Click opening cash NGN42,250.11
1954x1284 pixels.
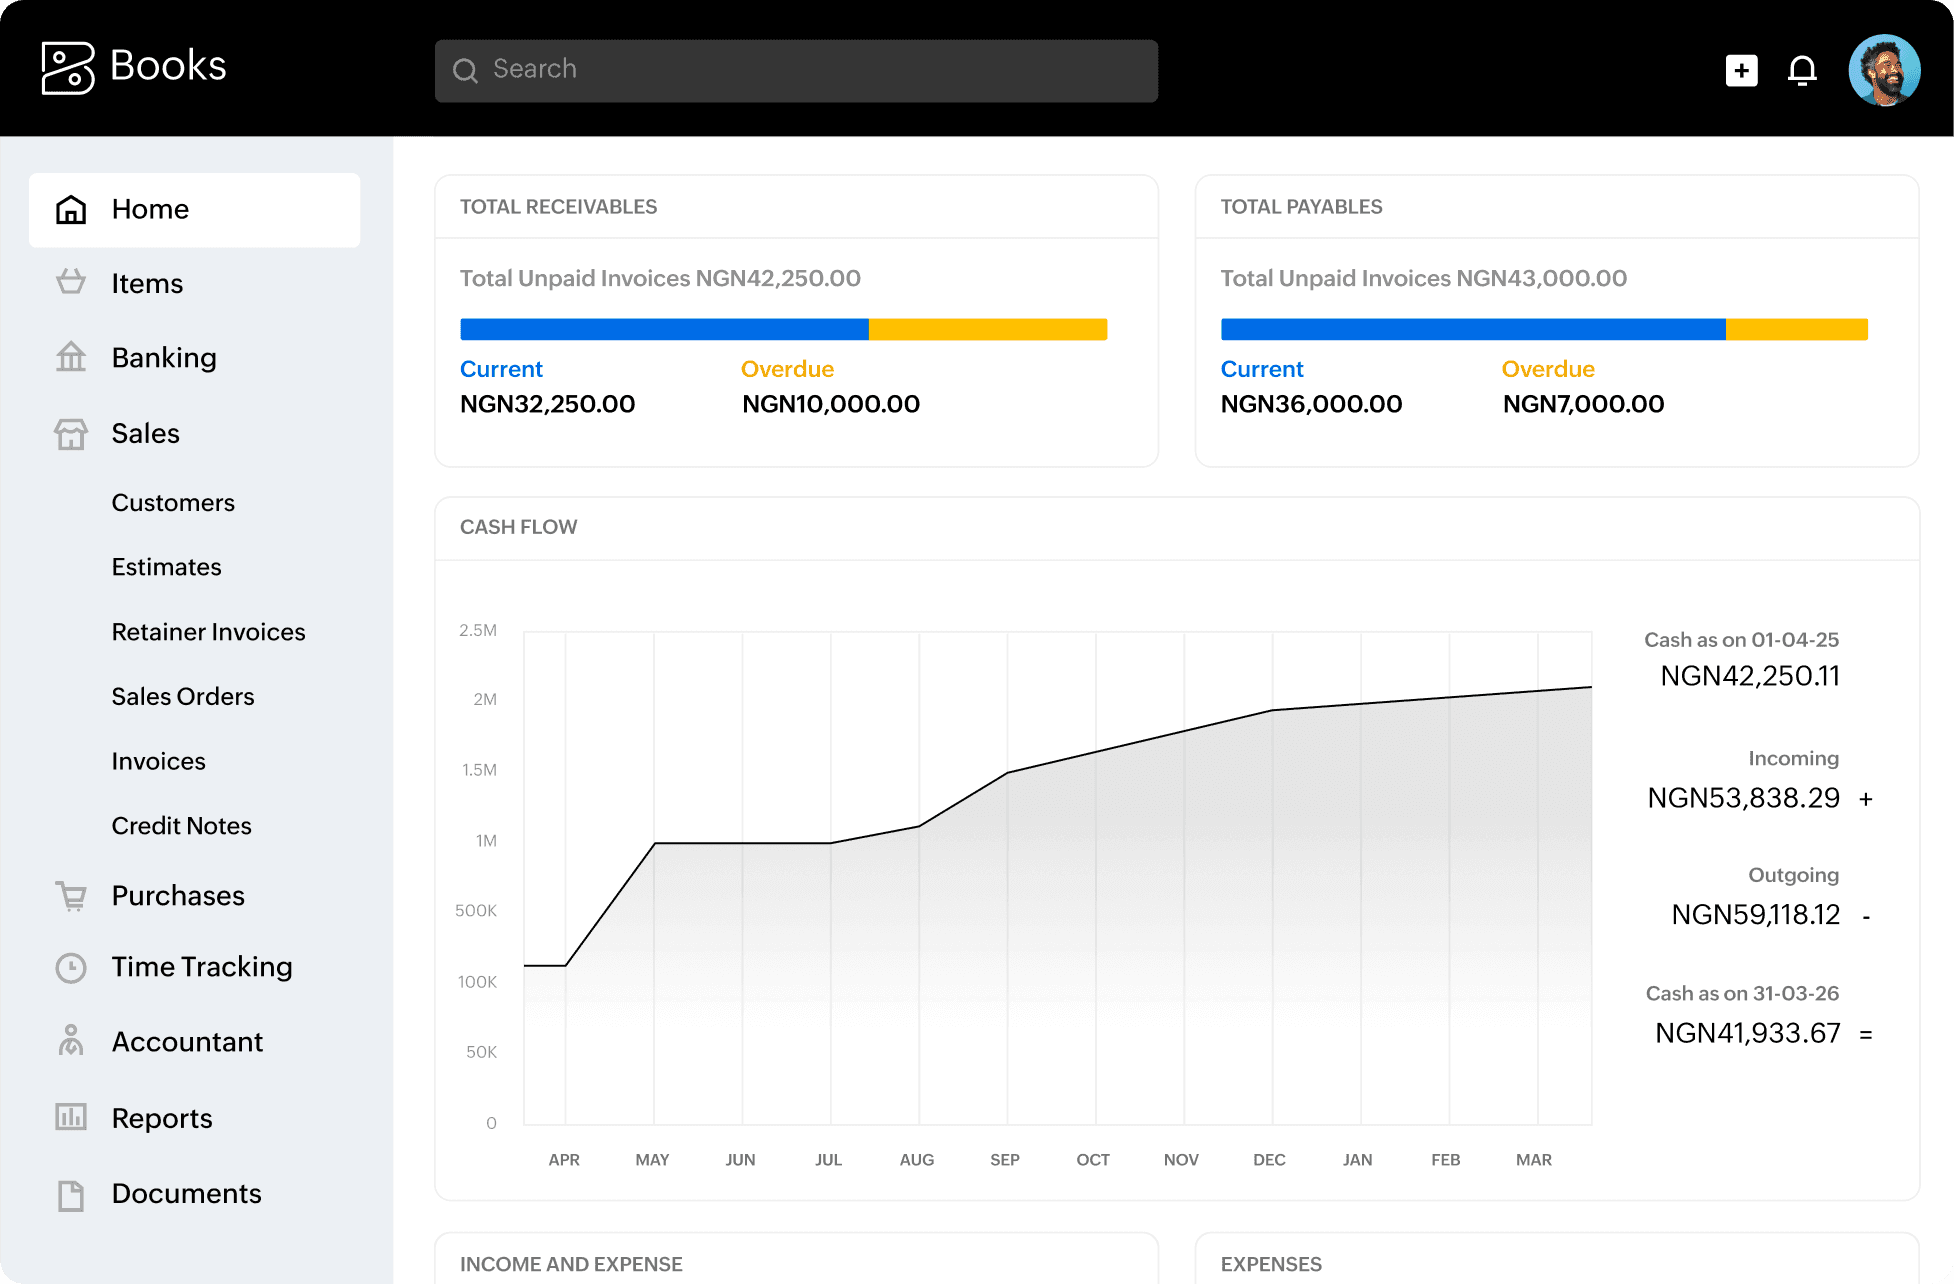tap(1750, 676)
